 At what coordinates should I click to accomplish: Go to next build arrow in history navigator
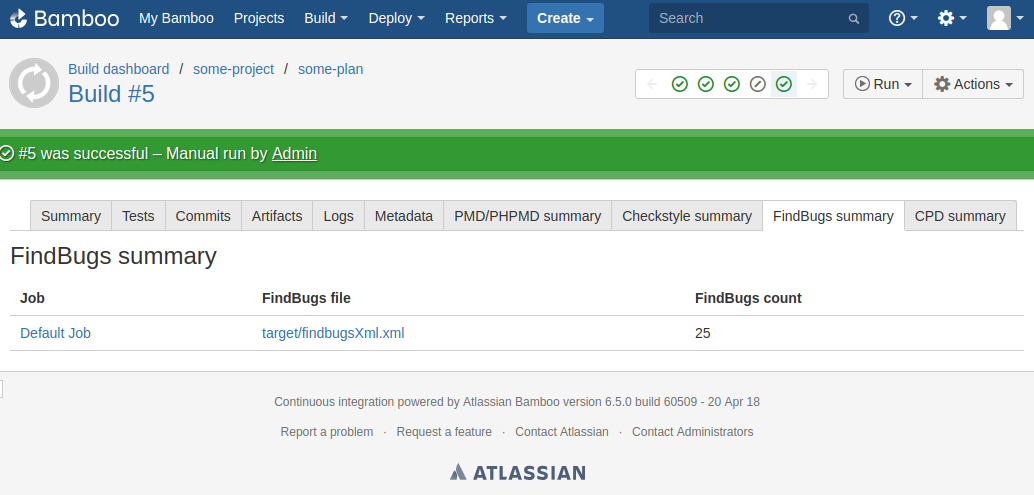tap(812, 84)
